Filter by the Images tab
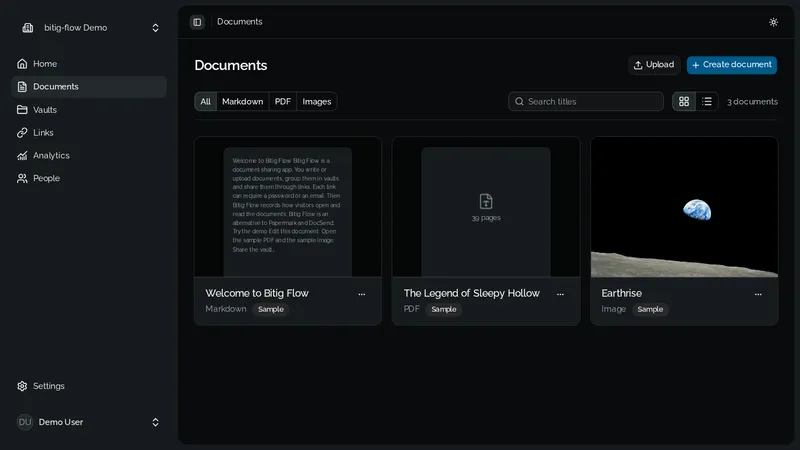Screen dimensions: 800x450 pyautogui.click(x=316, y=102)
